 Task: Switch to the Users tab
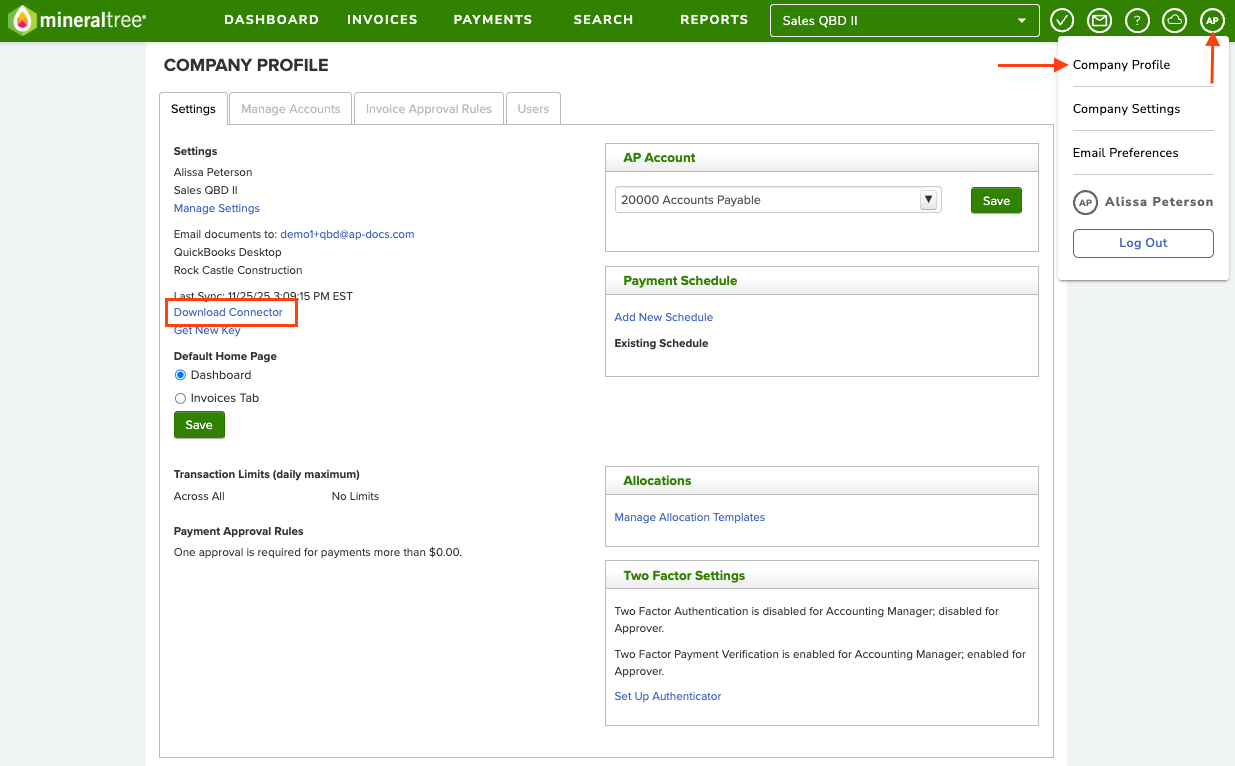pyautogui.click(x=533, y=109)
